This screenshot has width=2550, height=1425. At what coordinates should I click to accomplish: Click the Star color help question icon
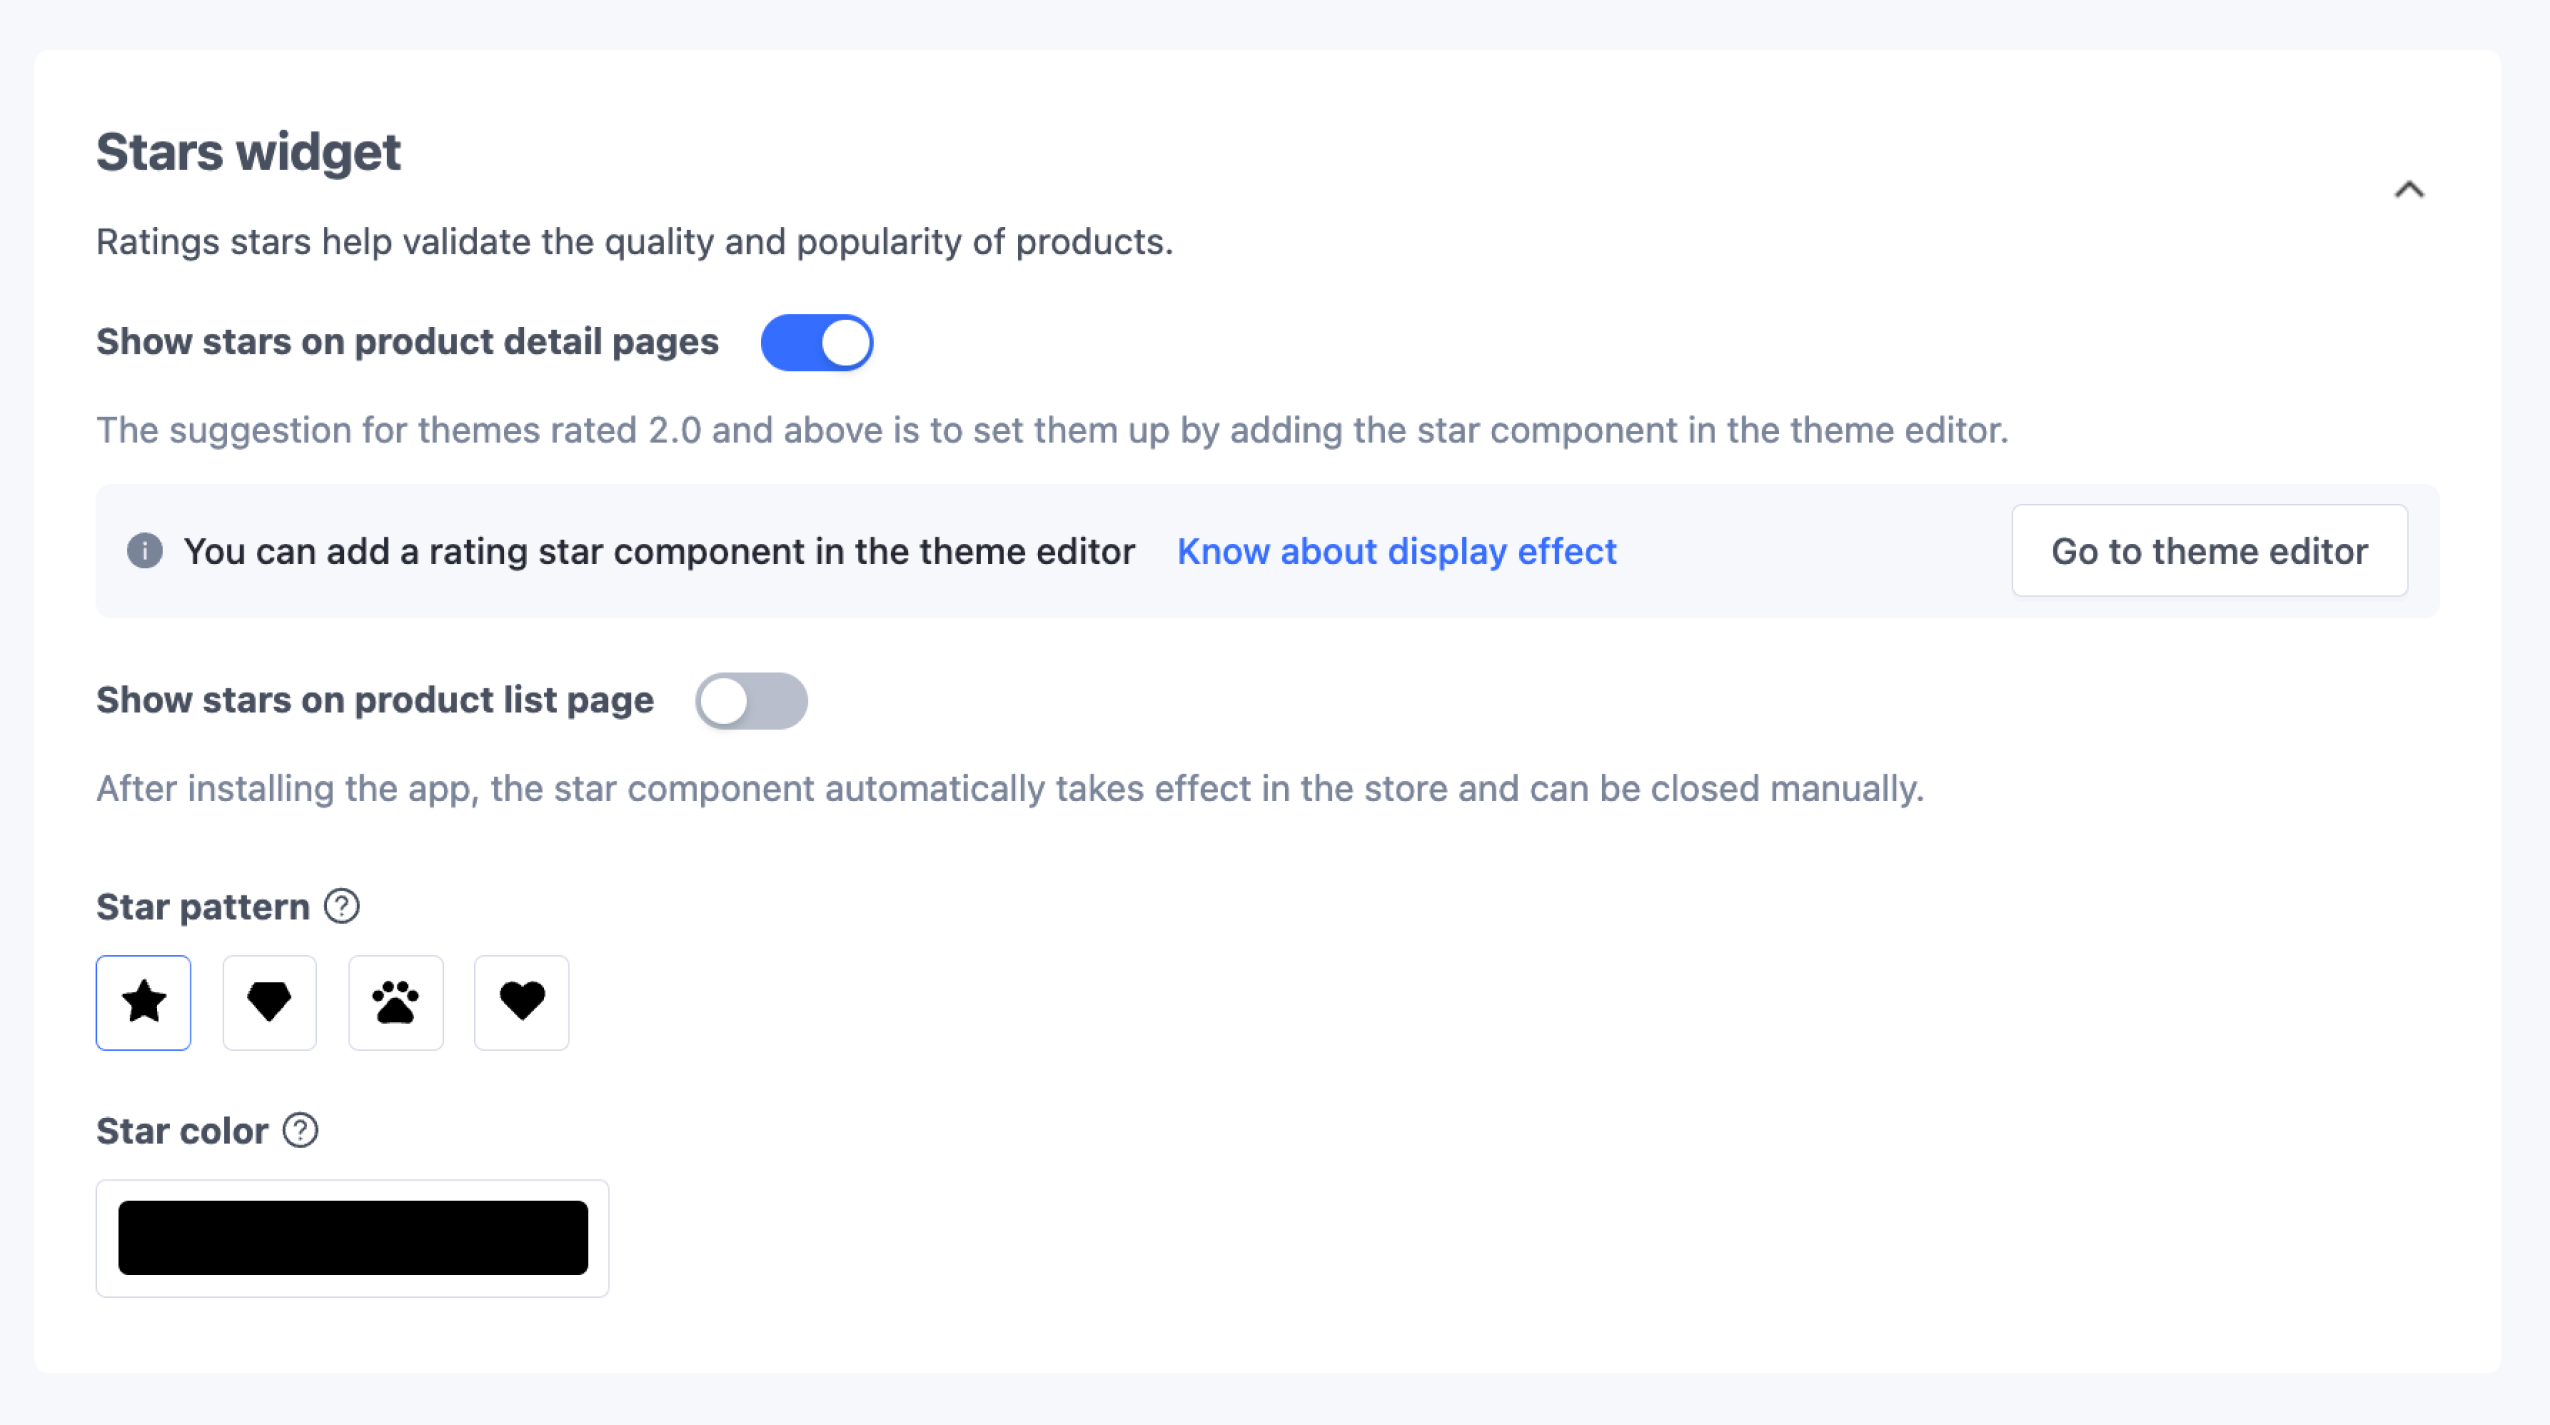(x=300, y=1131)
